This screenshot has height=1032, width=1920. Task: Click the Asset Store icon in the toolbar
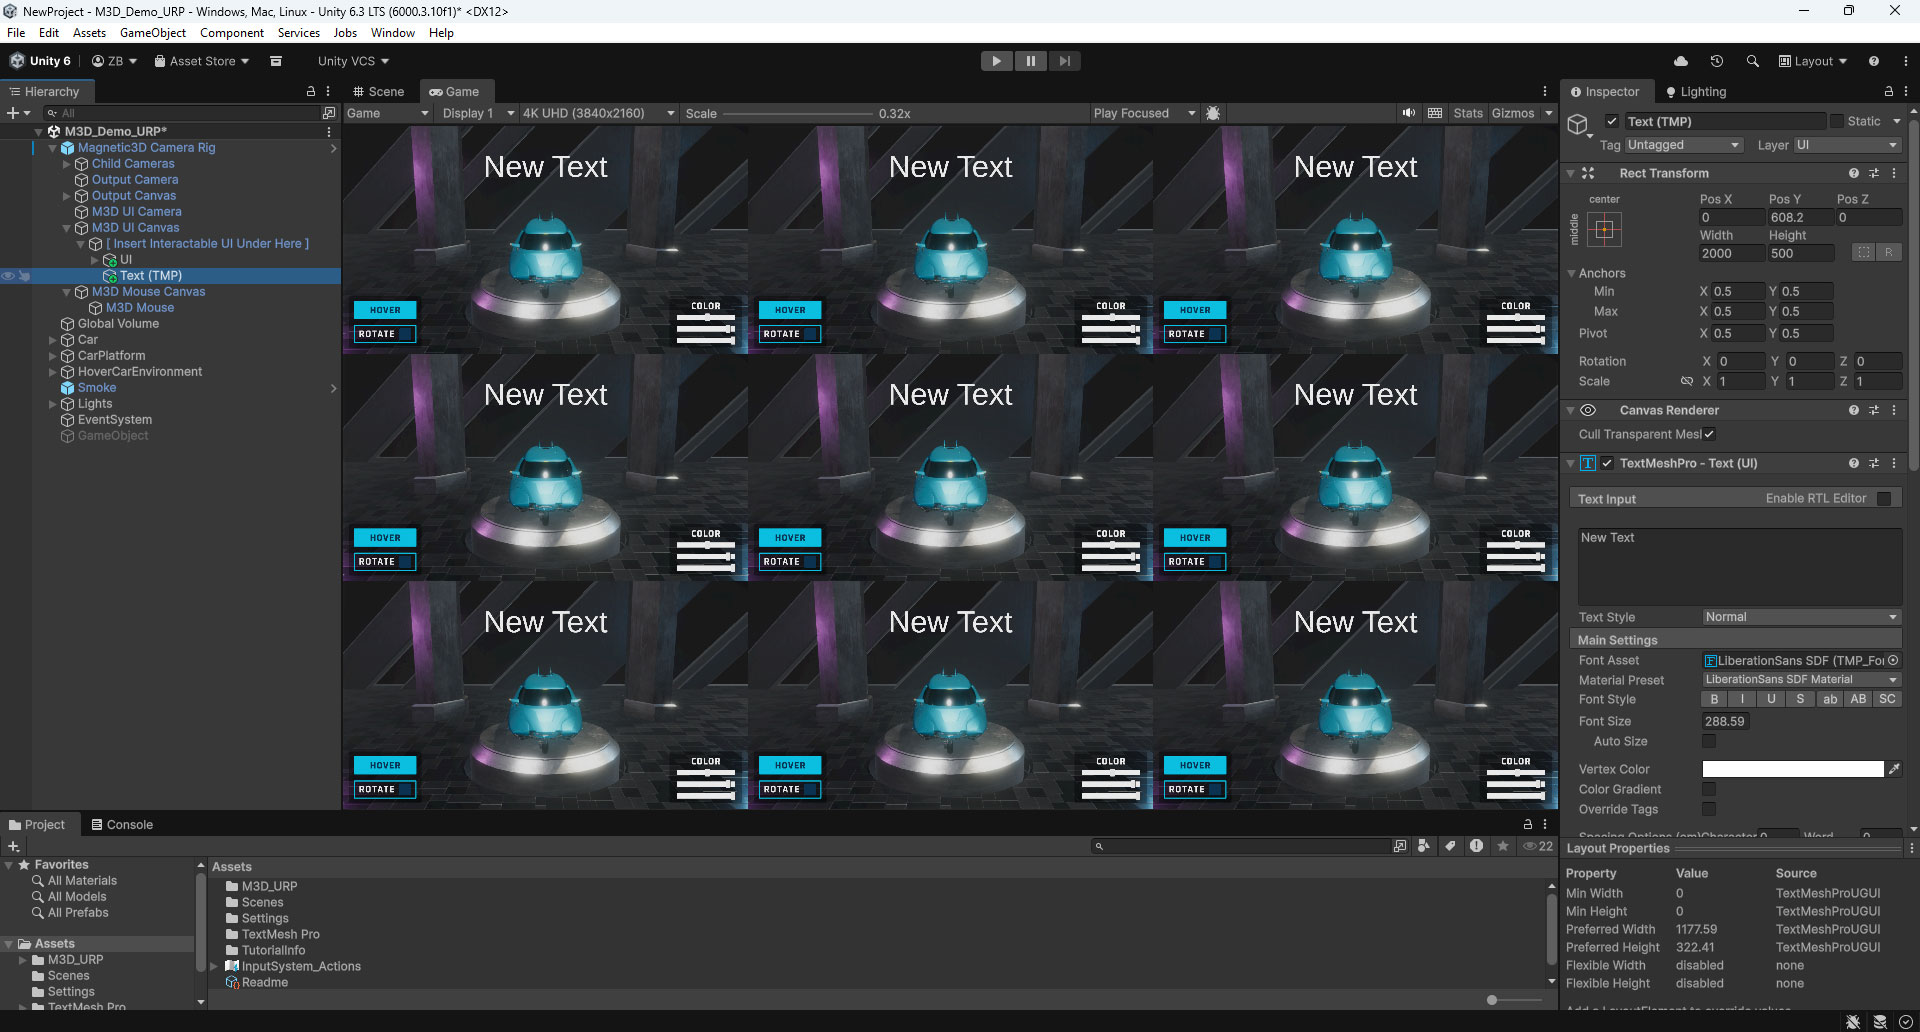point(160,61)
